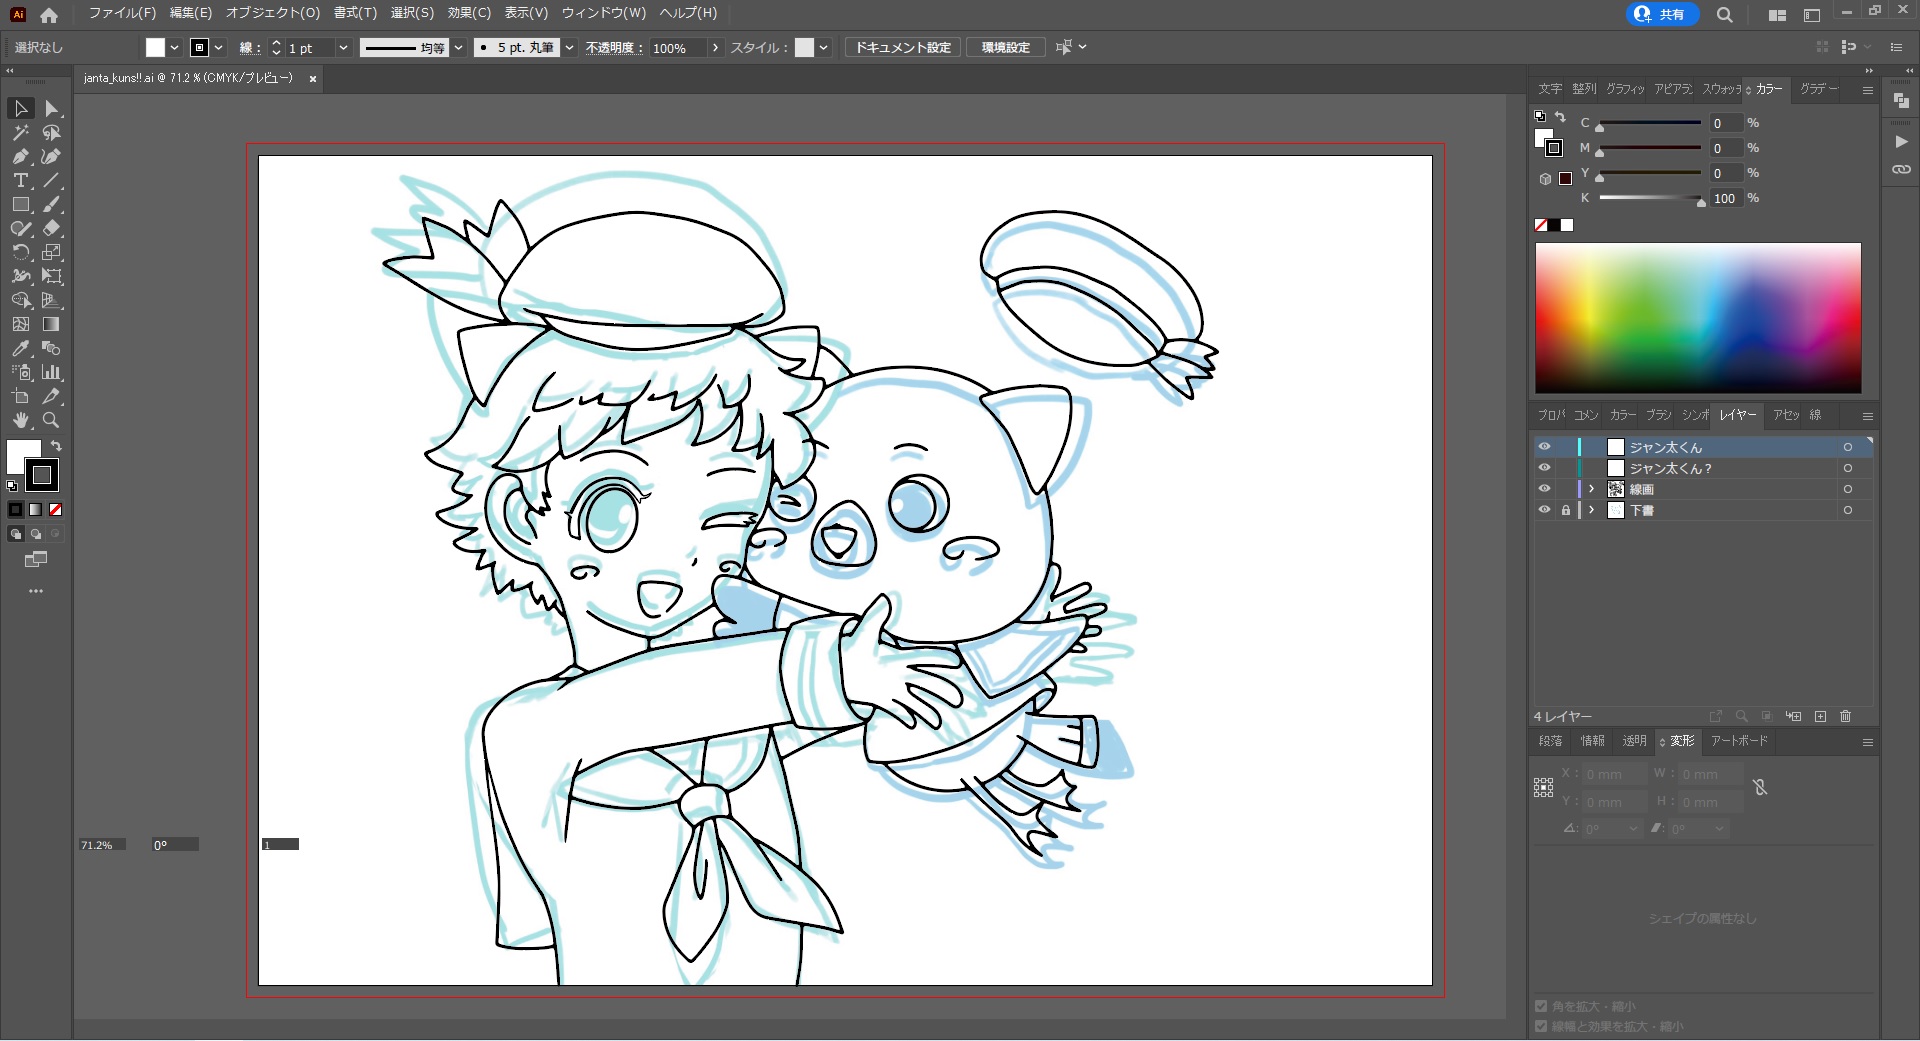The image size is (1920, 1041).
Task: Select the Line Segment tool
Action: pos(52,180)
